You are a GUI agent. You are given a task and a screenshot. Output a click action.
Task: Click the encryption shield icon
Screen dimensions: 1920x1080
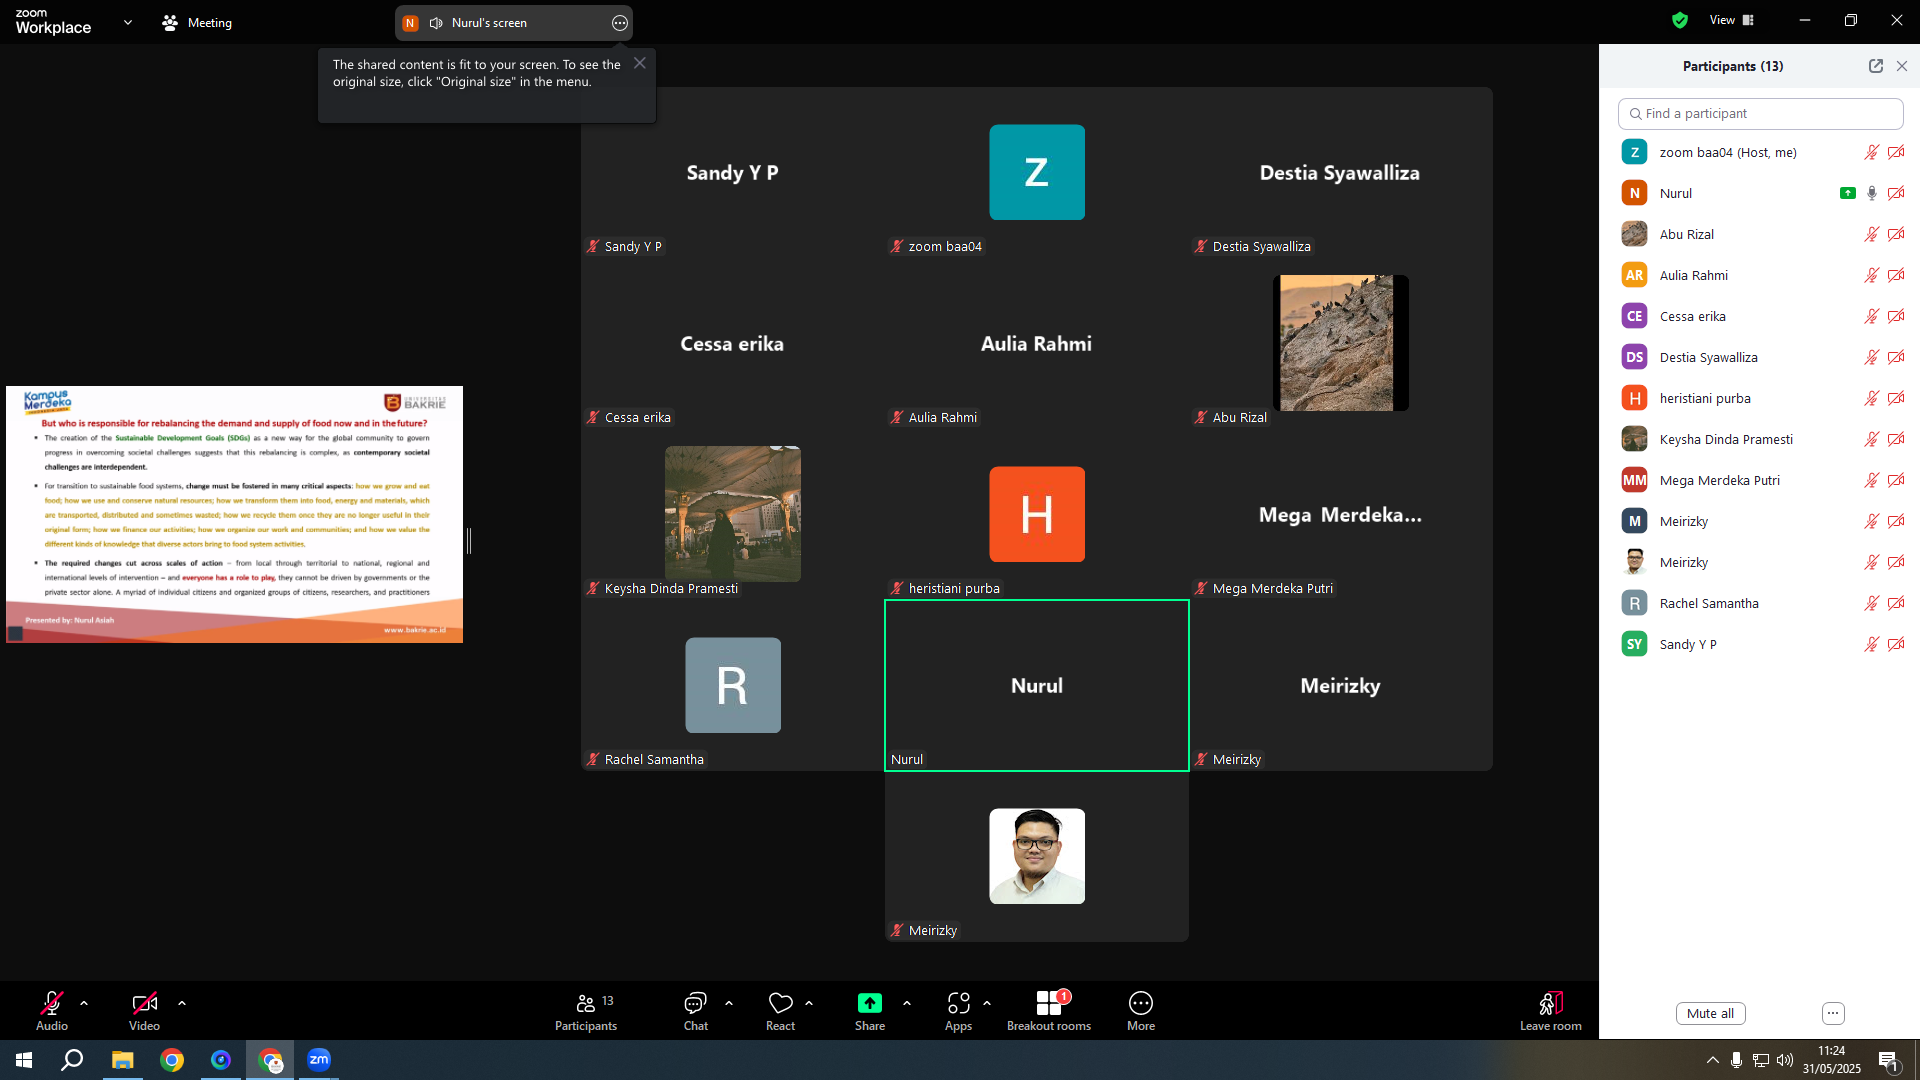pos(1680,20)
